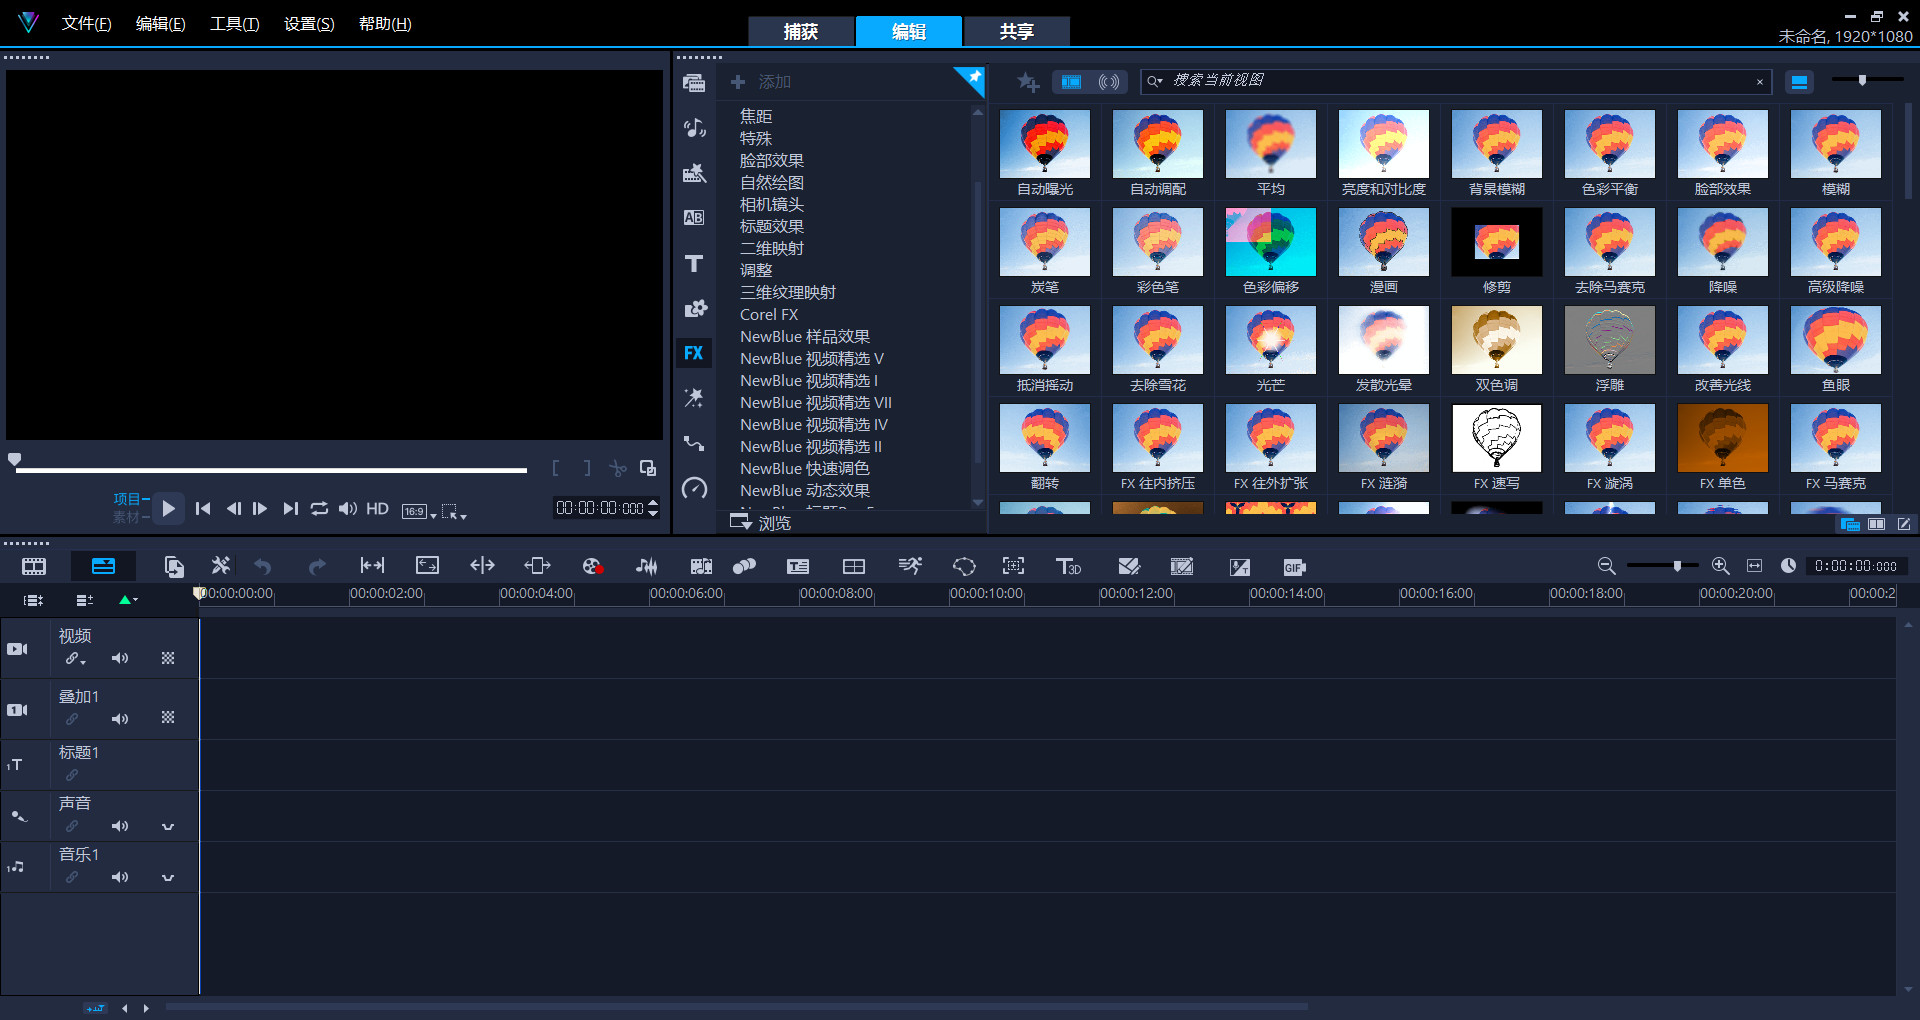Select the FX filter library icon
This screenshot has height=1020, width=1920.
(694, 353)
